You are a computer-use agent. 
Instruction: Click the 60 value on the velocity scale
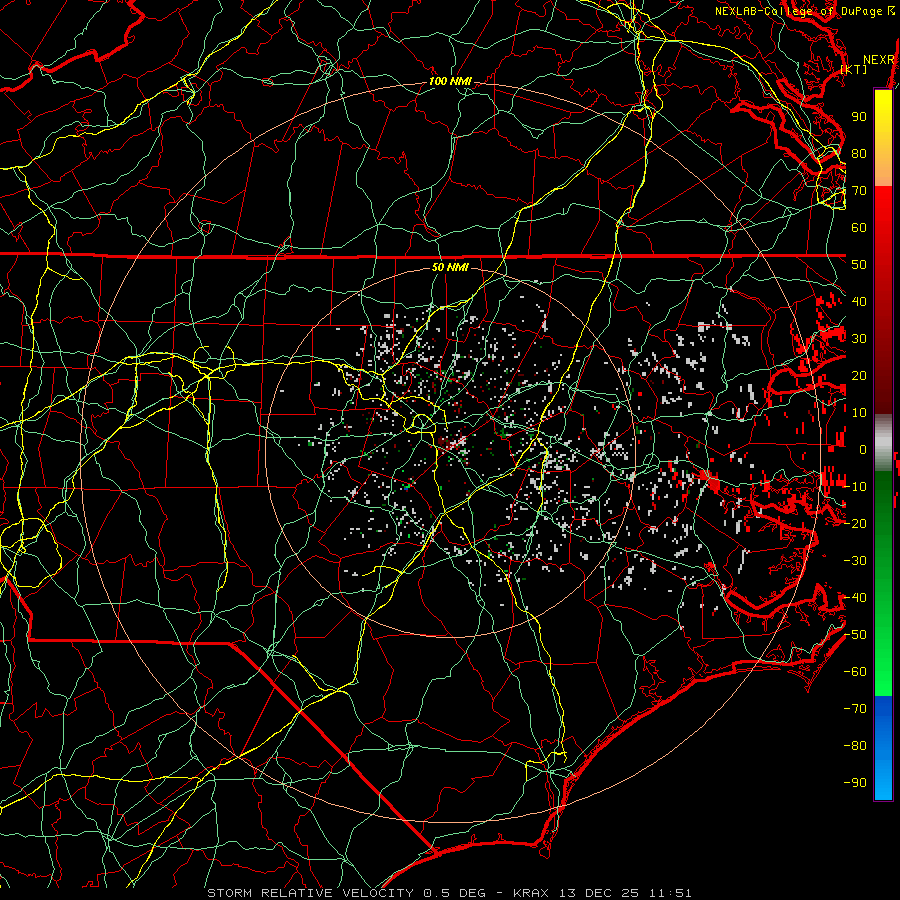click(859, 228)
